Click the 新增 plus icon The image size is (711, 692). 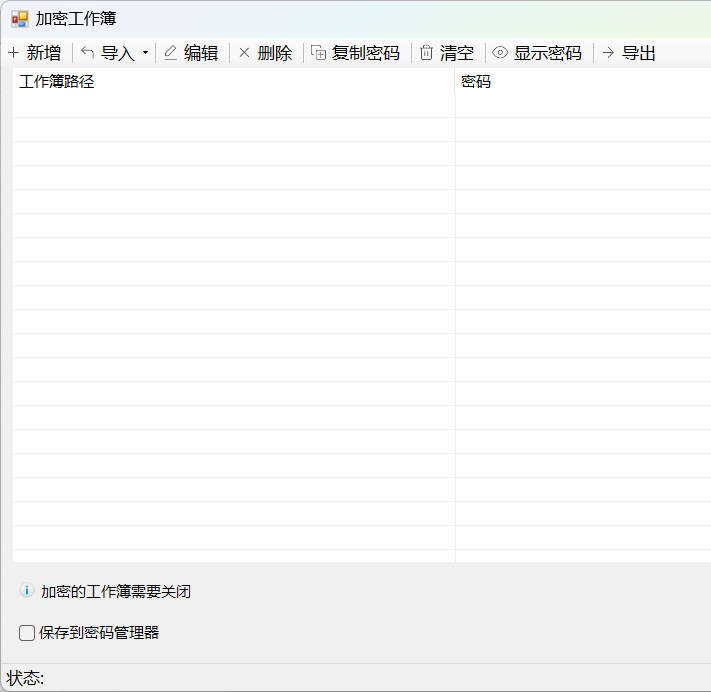point(14,53)
